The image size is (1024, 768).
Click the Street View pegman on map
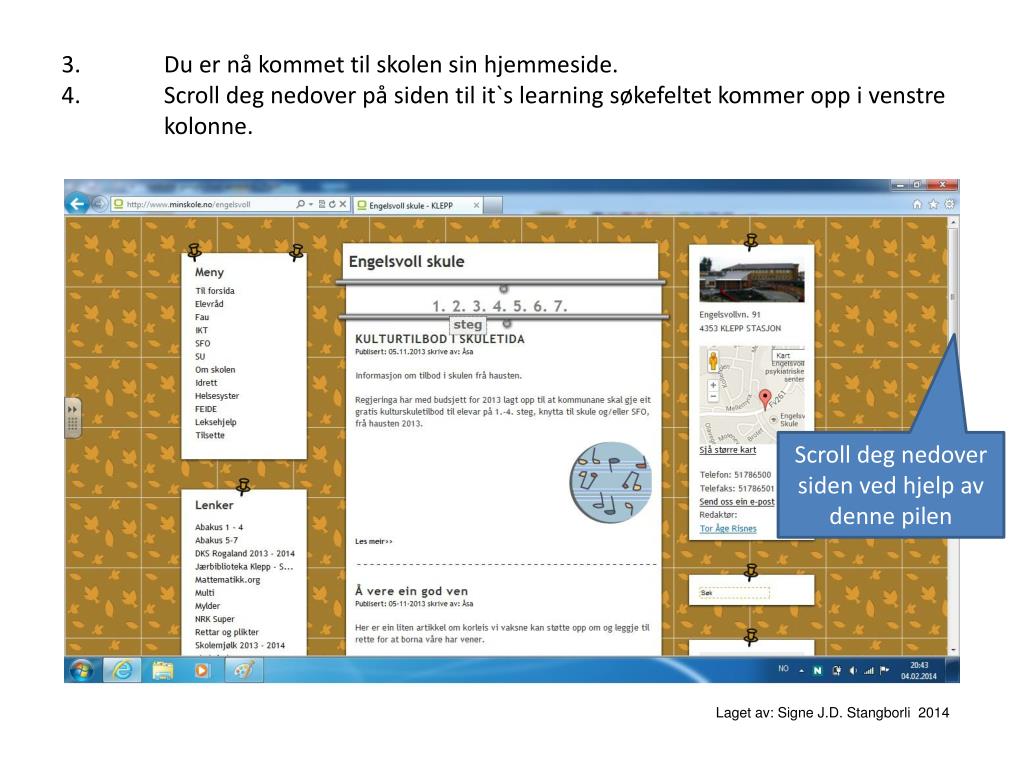tap(713, 360)
